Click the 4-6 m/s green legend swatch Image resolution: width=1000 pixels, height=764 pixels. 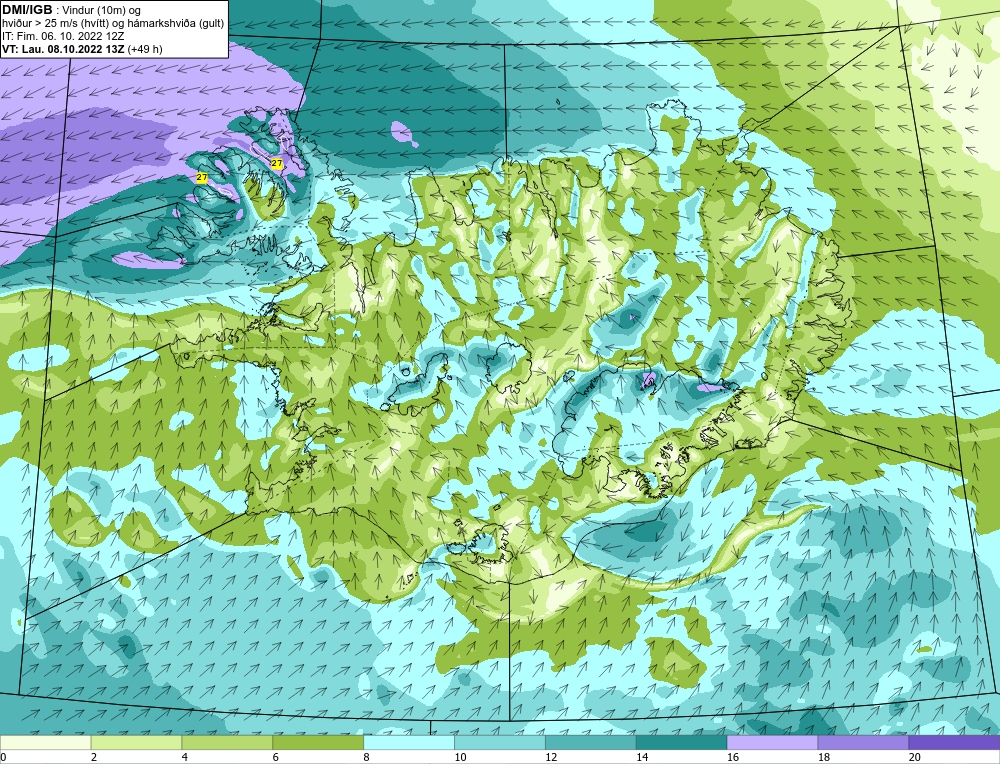point(227,742)
